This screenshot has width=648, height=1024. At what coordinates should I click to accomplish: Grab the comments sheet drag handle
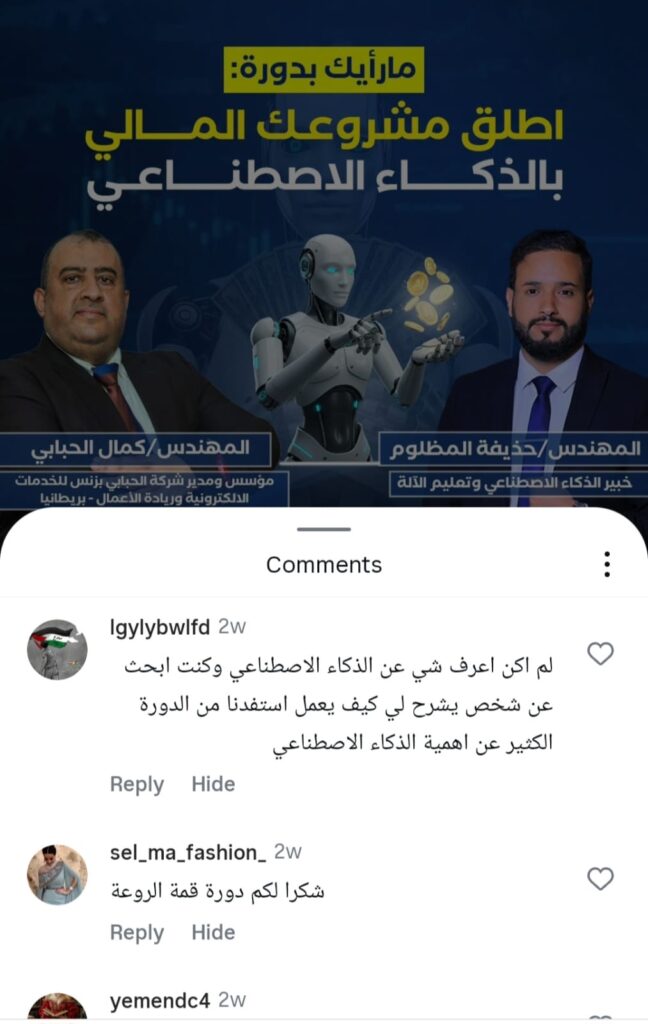324,529
